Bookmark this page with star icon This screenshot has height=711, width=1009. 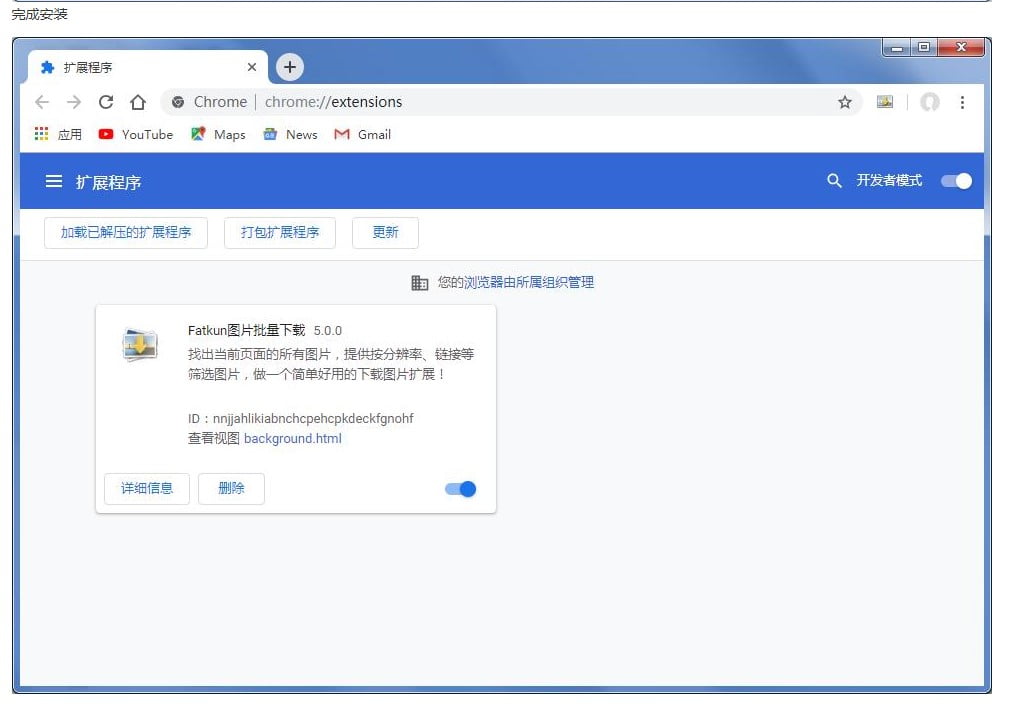845,102
